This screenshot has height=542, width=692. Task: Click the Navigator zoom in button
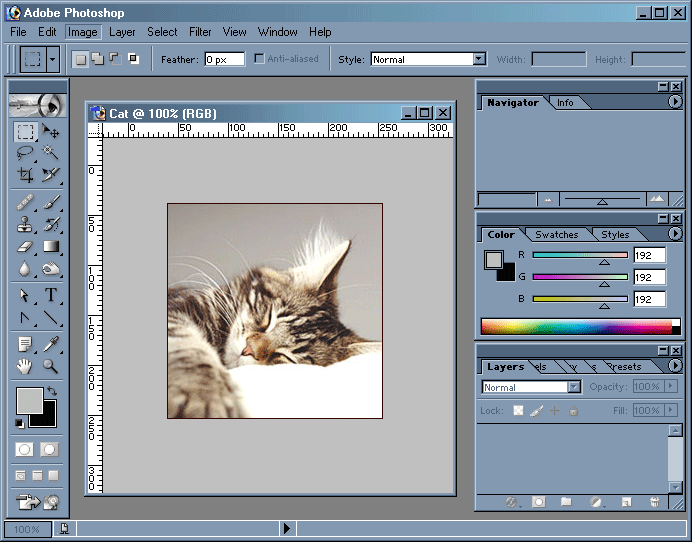657,199
